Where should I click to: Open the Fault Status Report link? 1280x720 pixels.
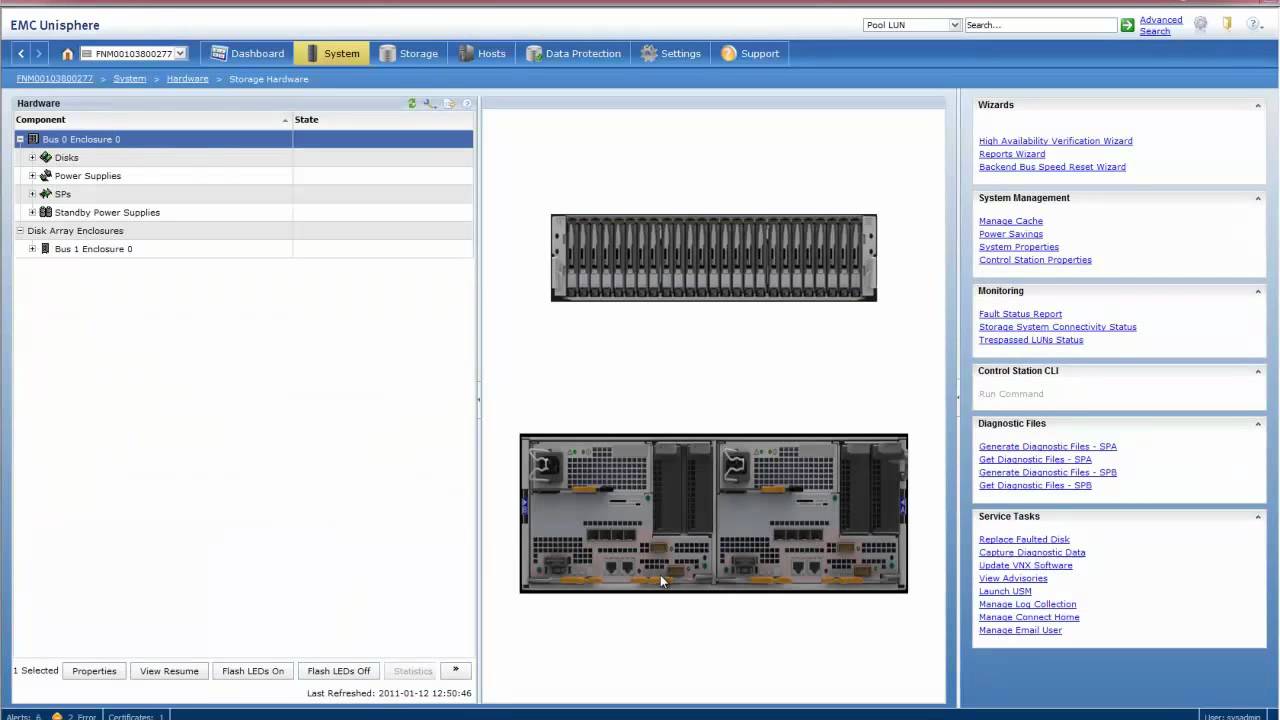pos(1020,314)
